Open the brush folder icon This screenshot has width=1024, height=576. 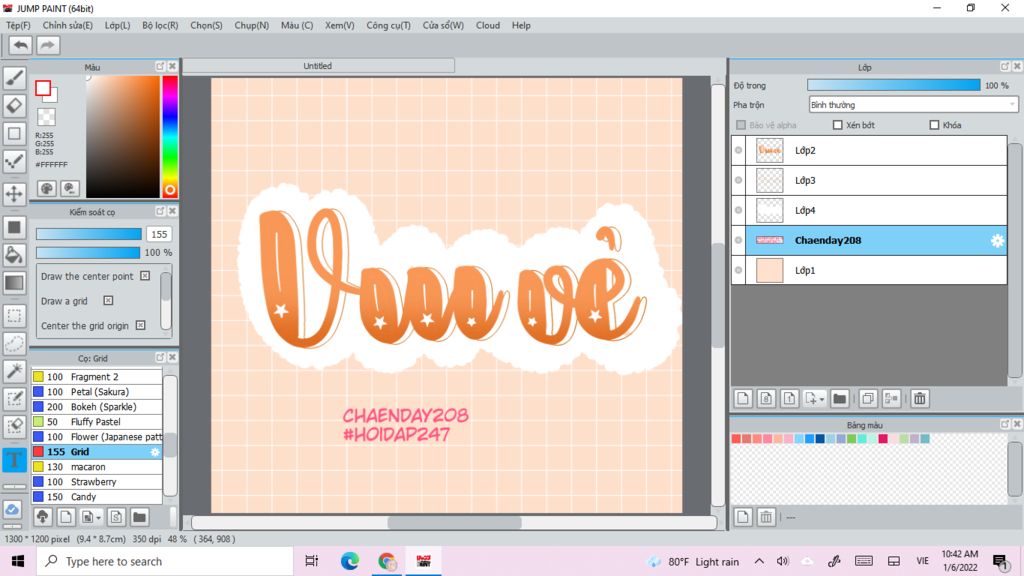(139, 517)
